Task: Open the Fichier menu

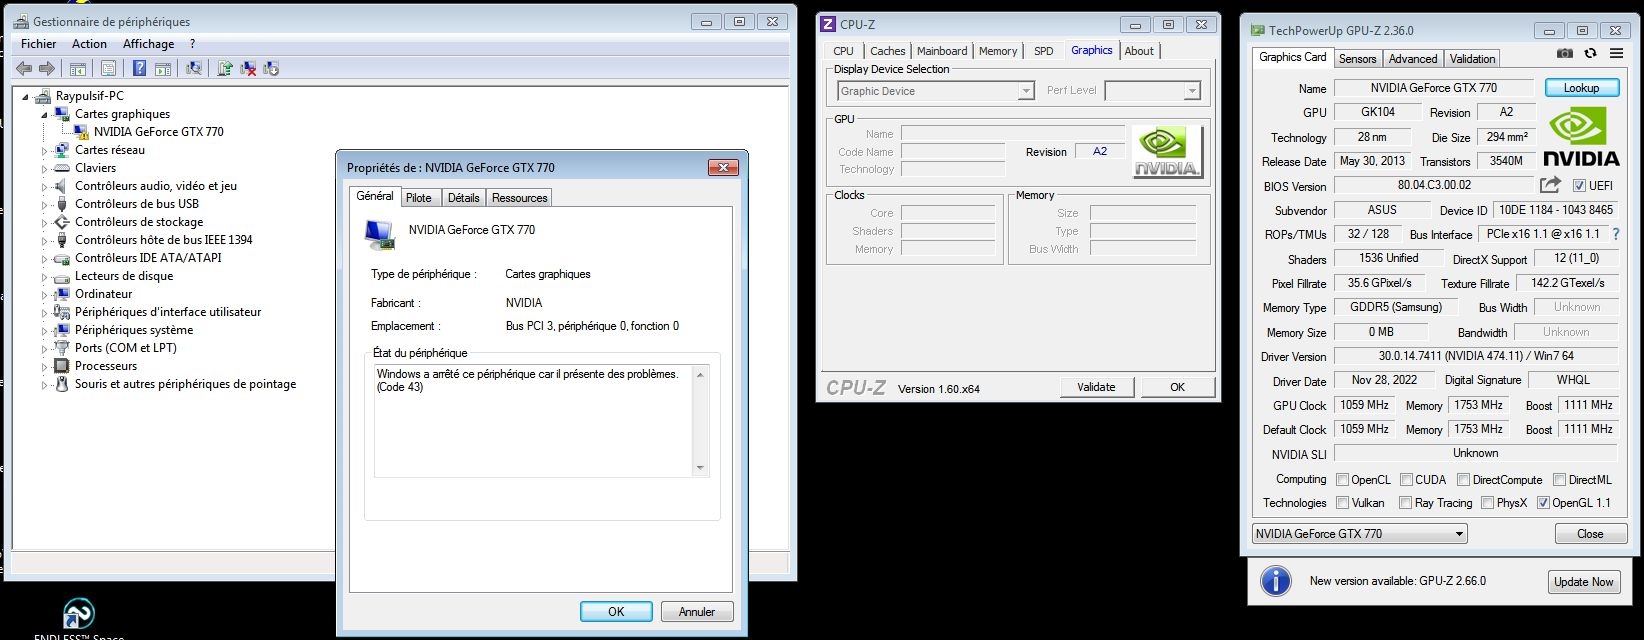Action: coord(39,44)
